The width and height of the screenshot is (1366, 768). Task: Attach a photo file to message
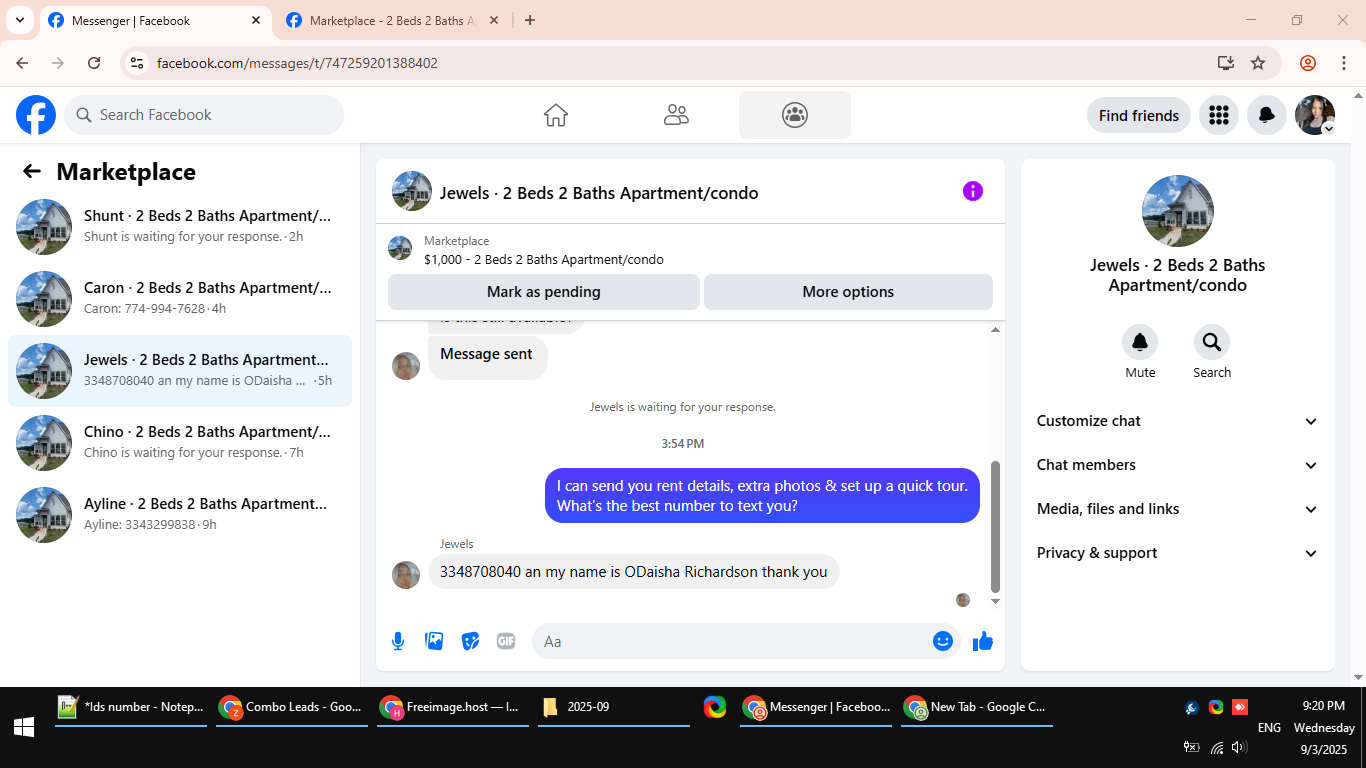pos(434,641)
